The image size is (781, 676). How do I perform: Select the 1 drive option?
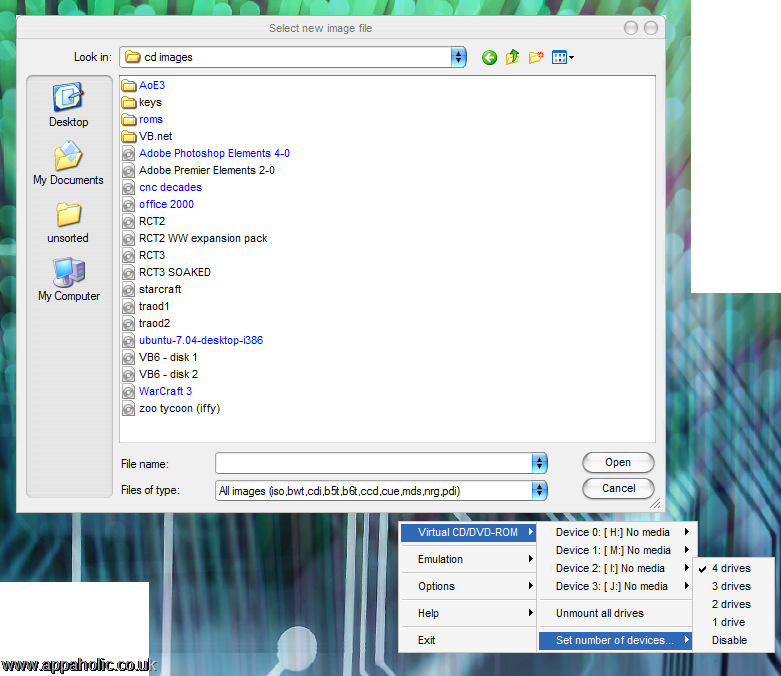click(734, 622)
